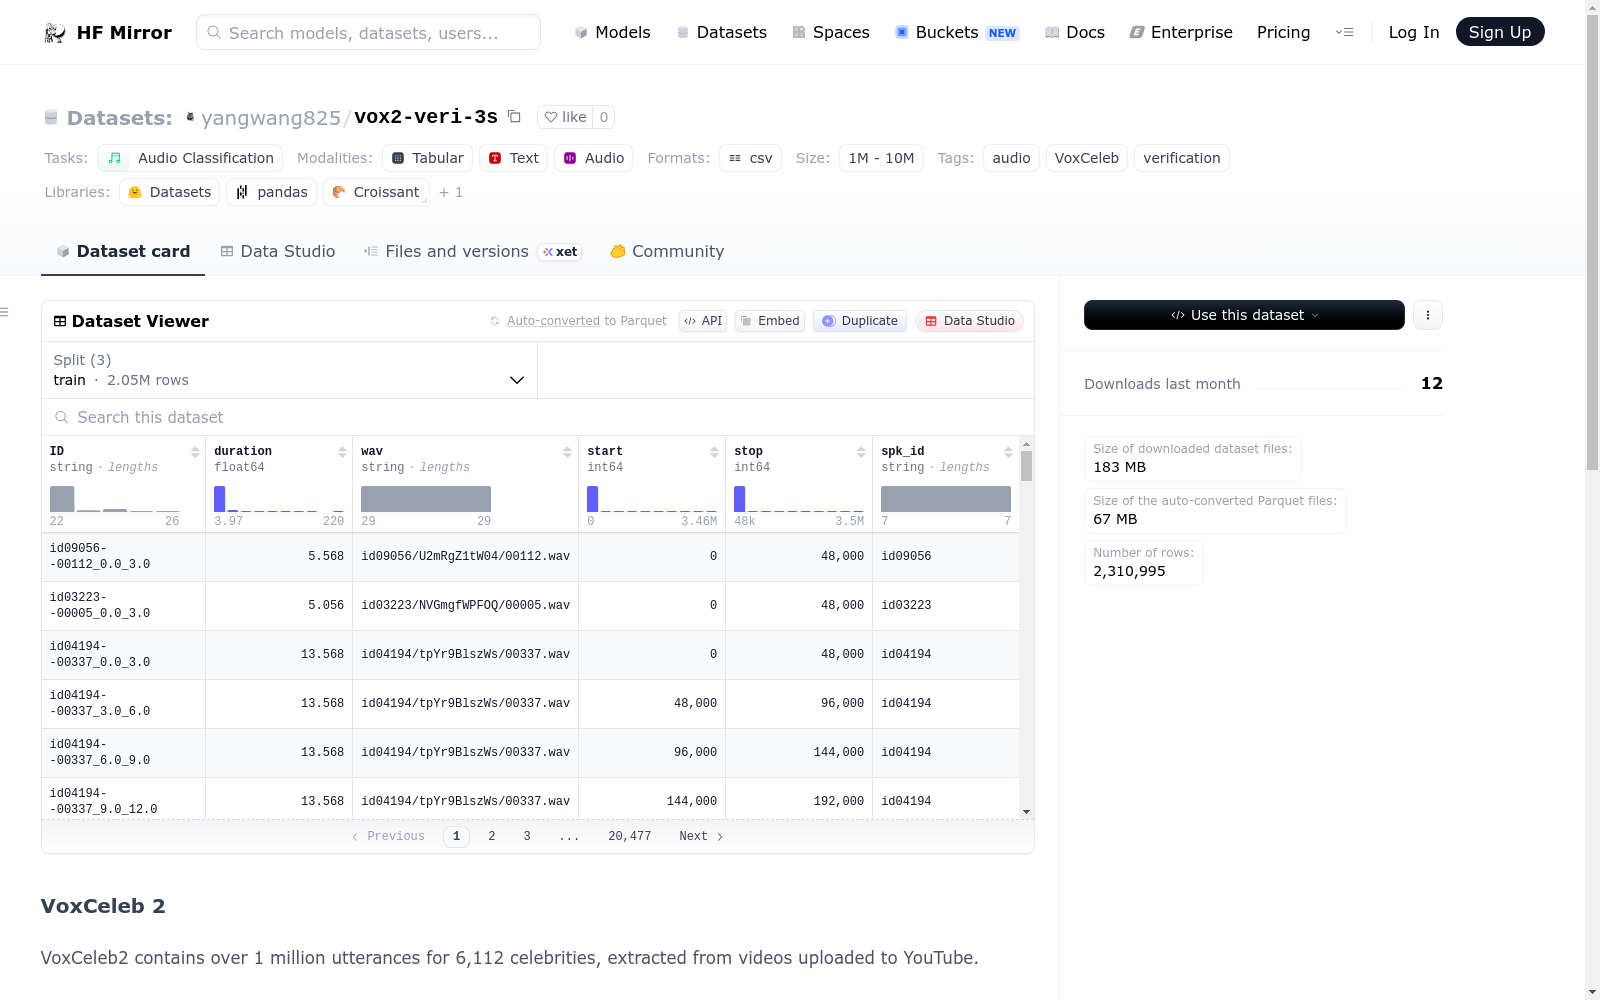This screenshot has width=1600, height=1000.
Task: Open the Files and versions tab
Action: pyautogui.click(x=472, y=252)
